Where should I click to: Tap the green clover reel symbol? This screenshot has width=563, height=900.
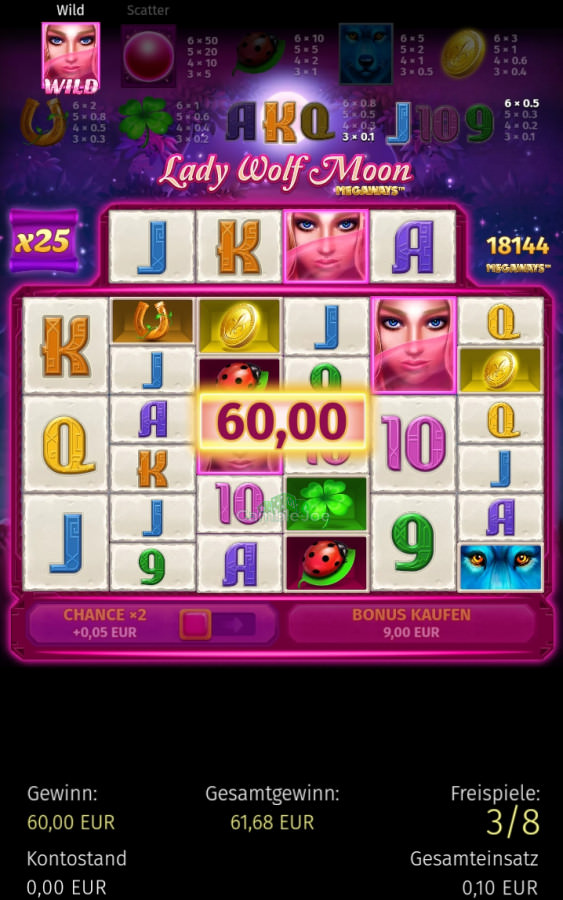[x=326, y=503]
